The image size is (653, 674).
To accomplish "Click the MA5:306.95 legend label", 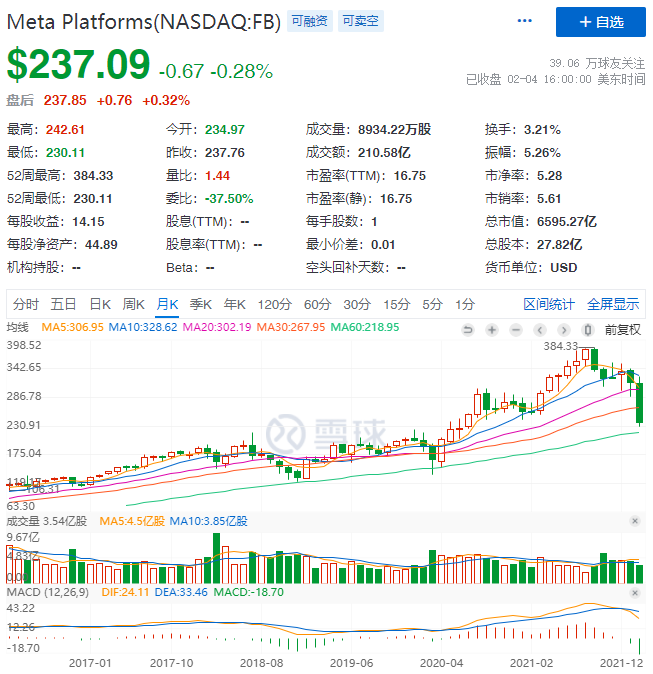I will 72,327.
